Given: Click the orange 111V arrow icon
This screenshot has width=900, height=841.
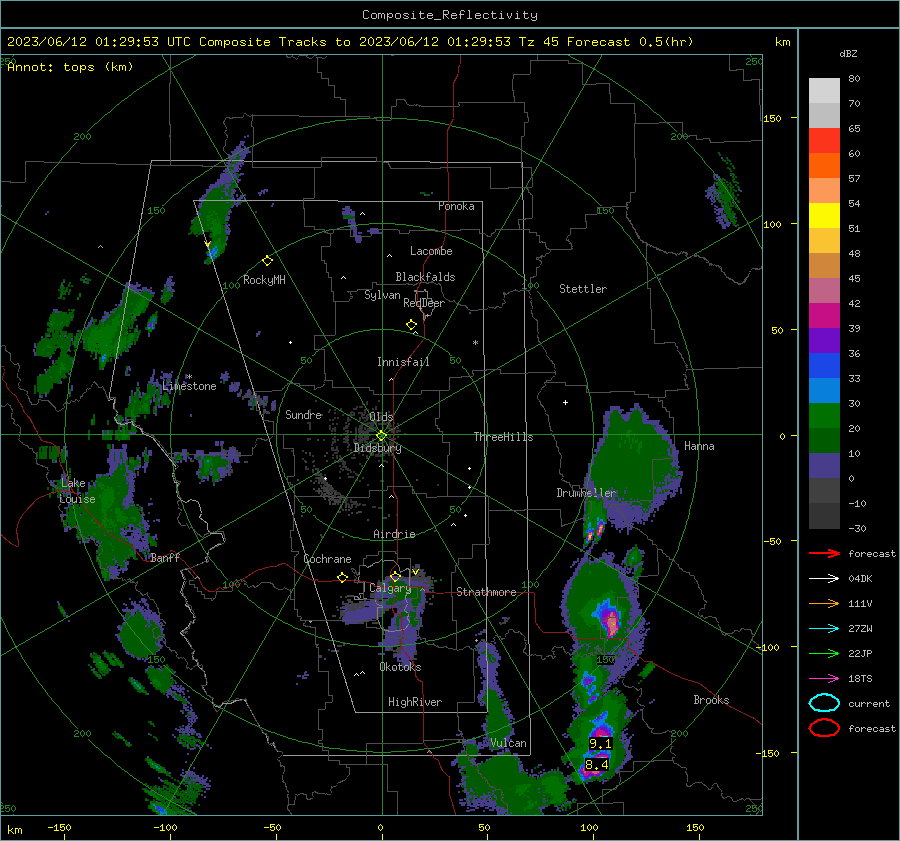Looking at the screenshot, I should [x=824, y=603].
